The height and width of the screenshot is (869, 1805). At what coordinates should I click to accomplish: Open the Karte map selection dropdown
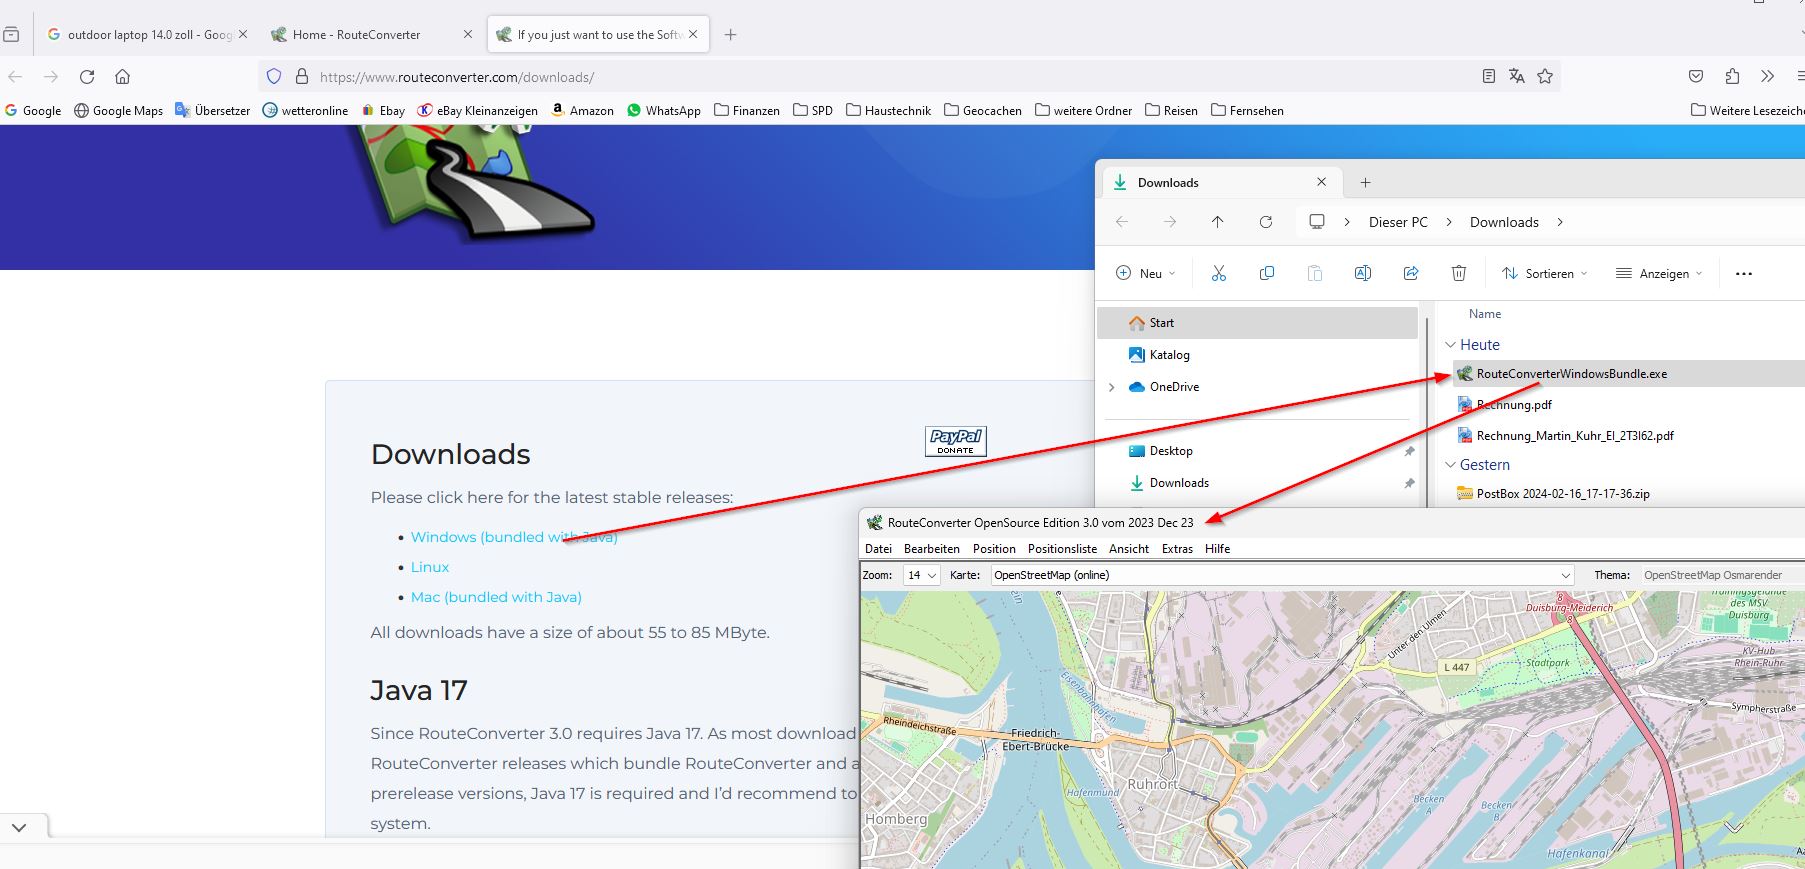(1281, 575)
